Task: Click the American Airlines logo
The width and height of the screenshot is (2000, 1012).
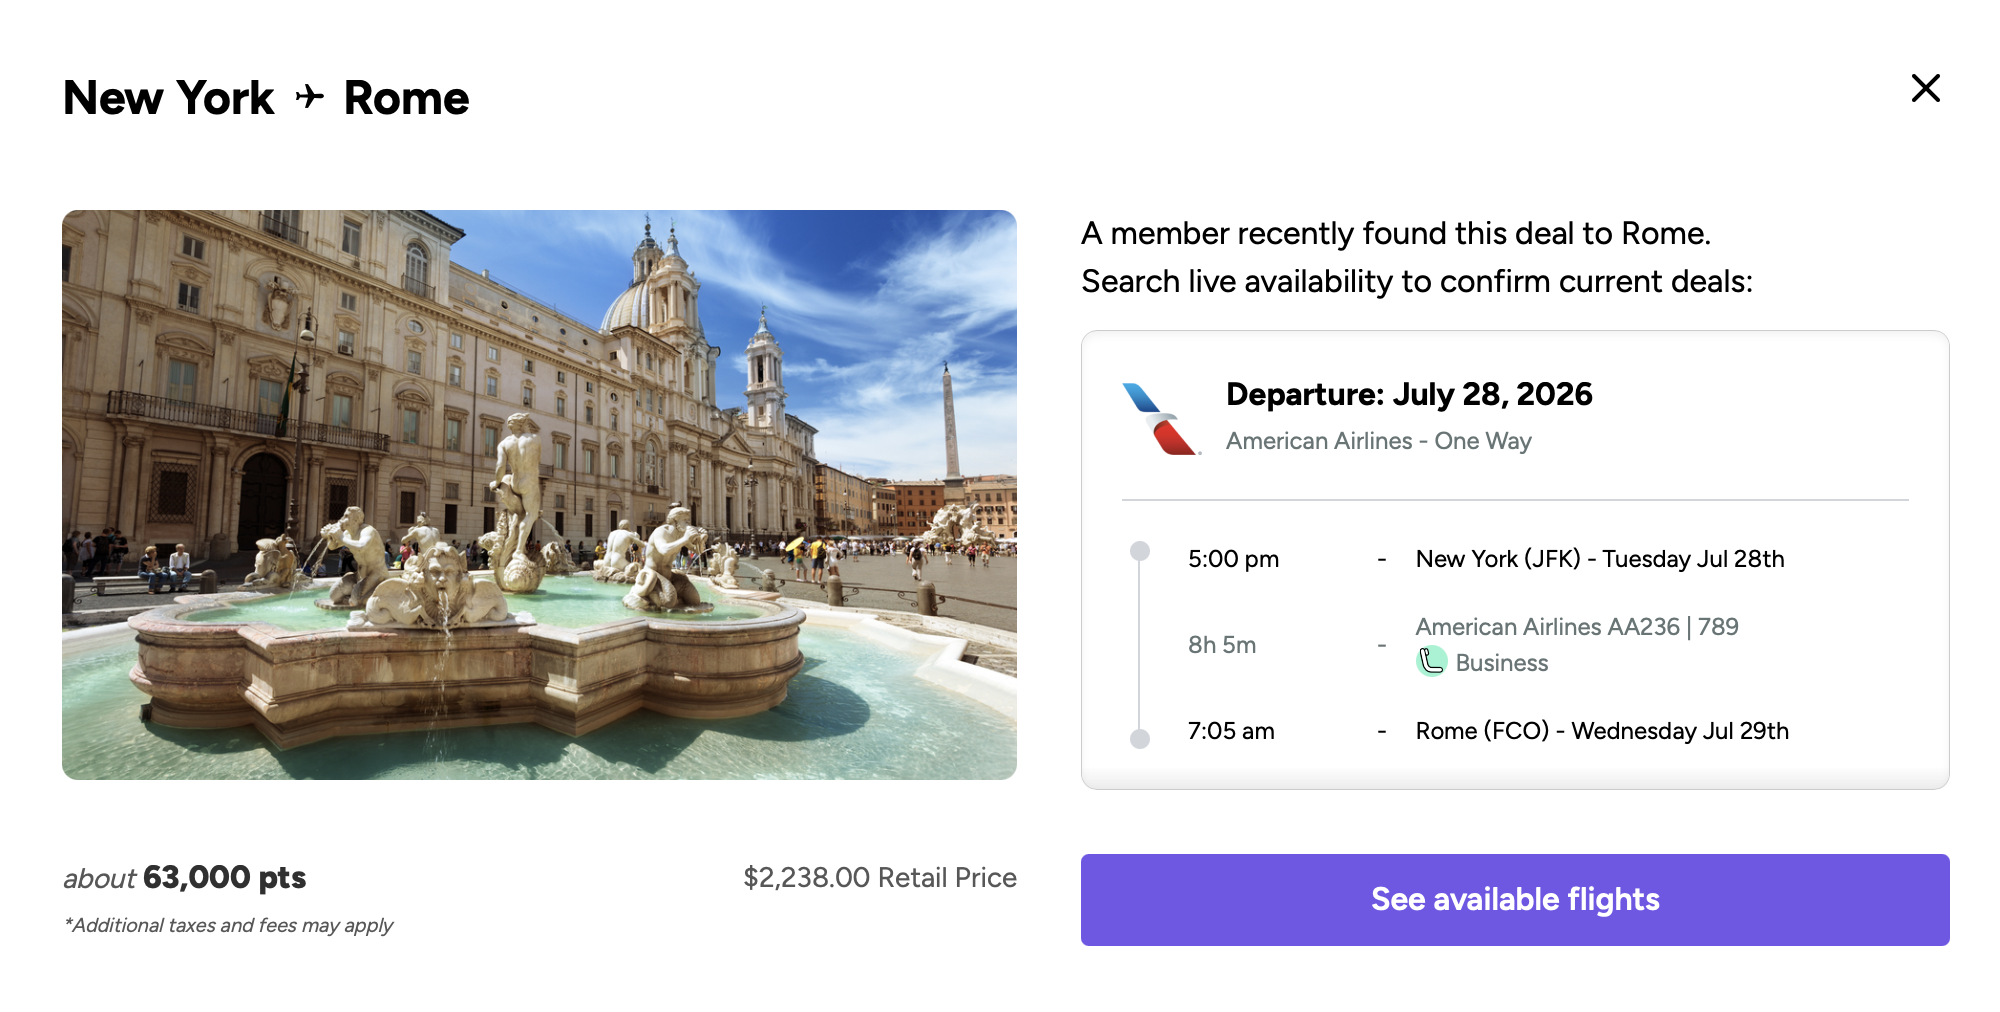Action: tap(1160, 419)
